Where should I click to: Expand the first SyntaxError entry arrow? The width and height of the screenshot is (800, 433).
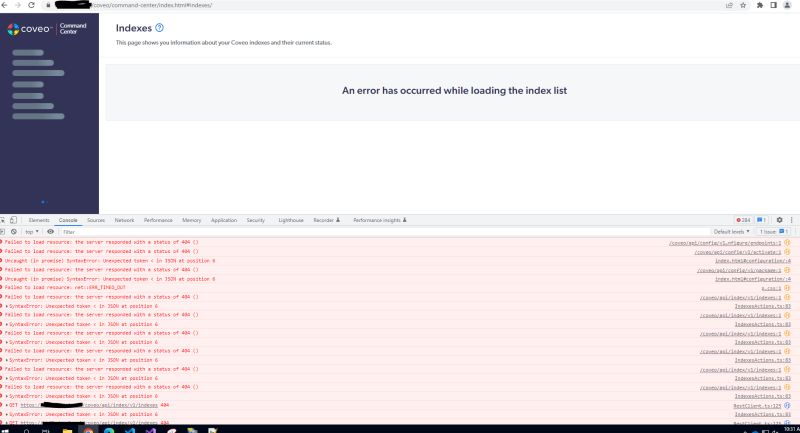click(7, 306)
